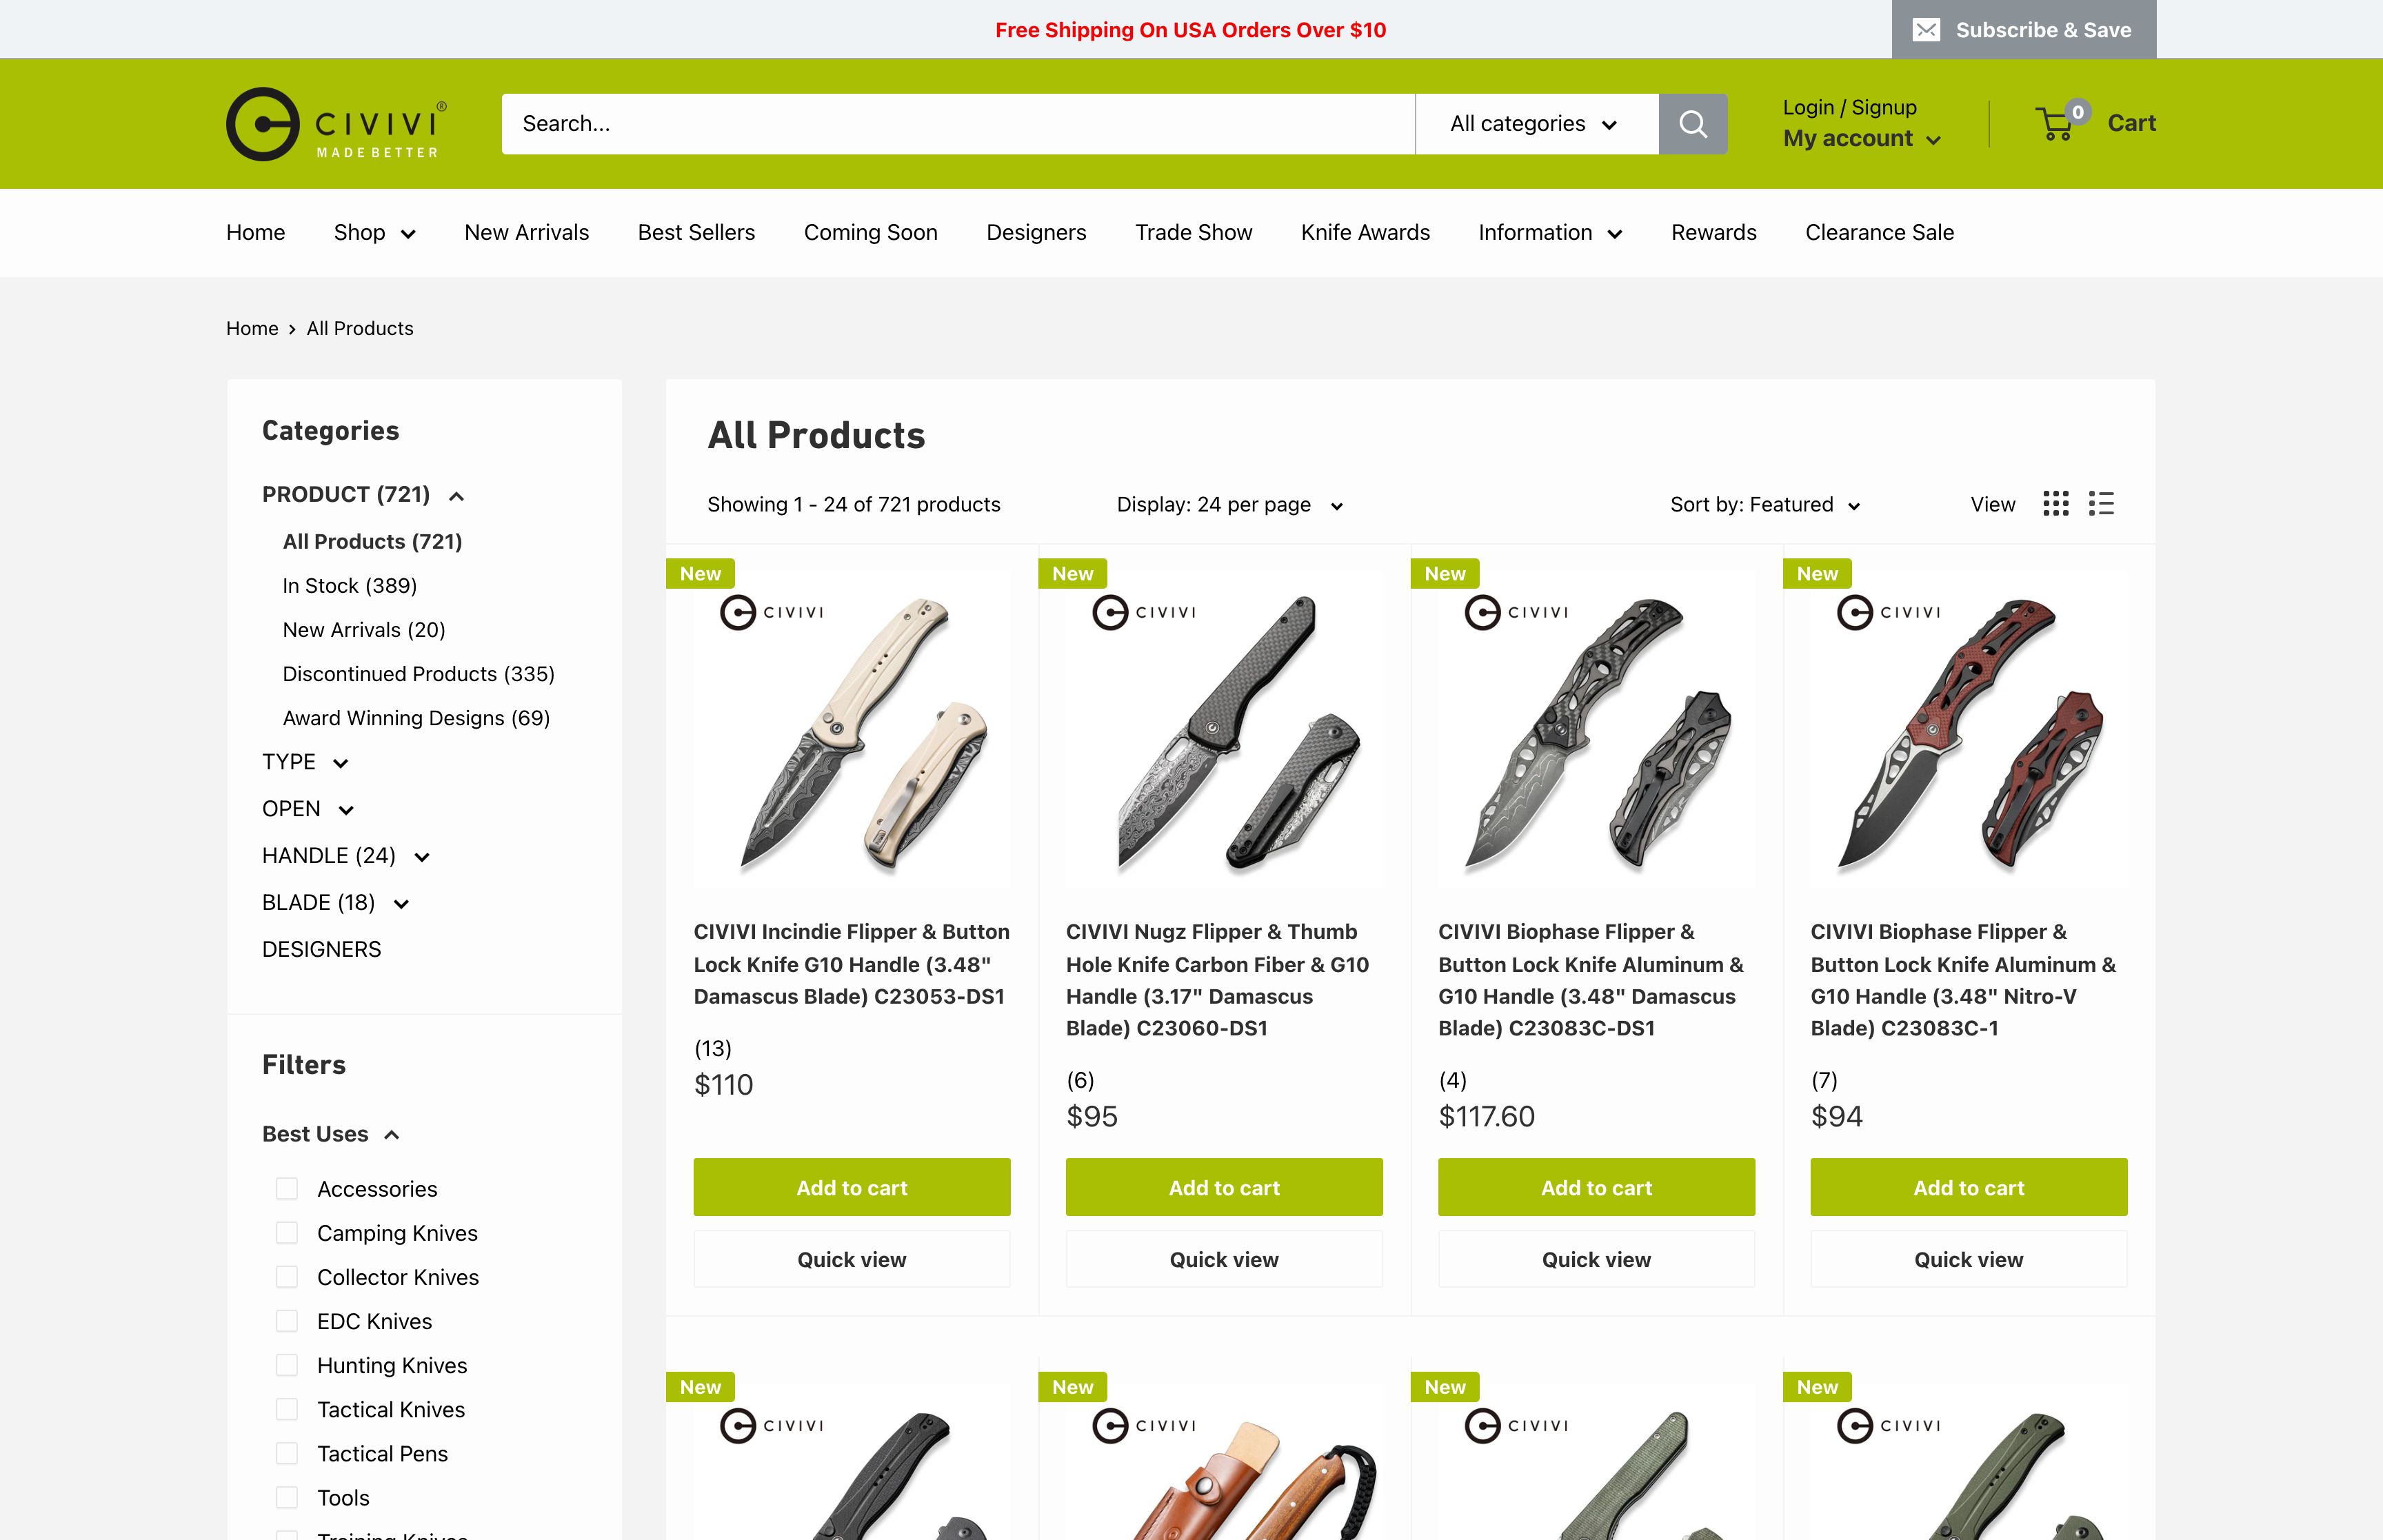Open the Sort by Featured dropdown
Image resolution: width=2383 pixels, height=1540 pixels.
coord(1765,505)
